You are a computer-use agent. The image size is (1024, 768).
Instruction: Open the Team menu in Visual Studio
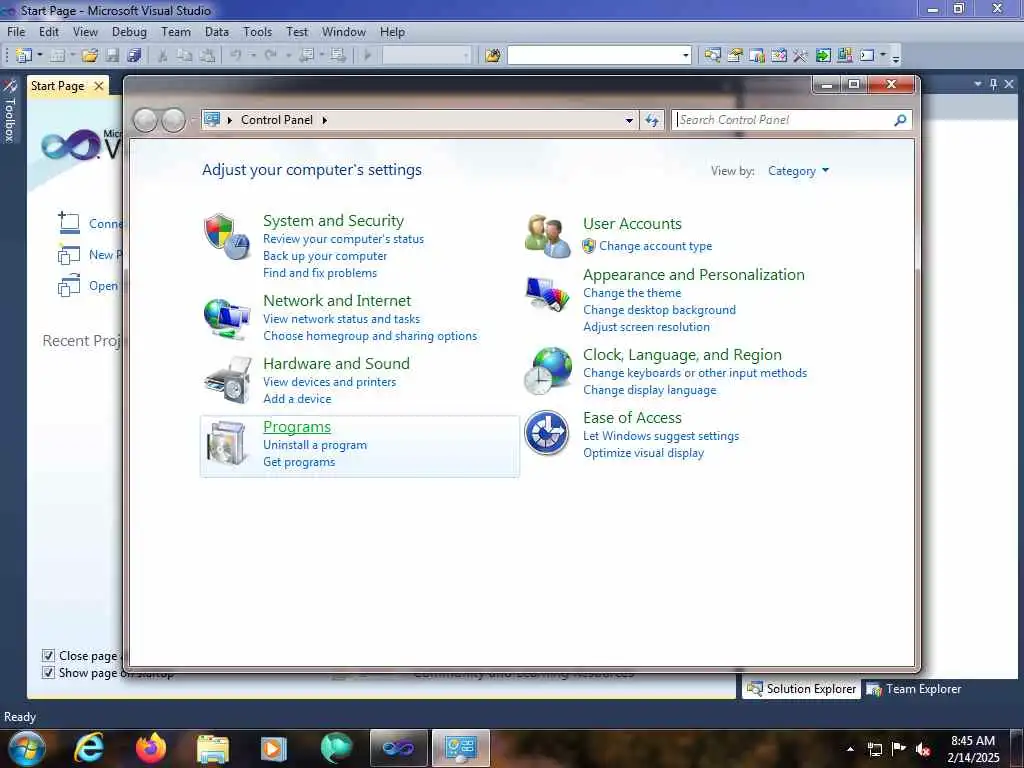pyautogui.click(x=176, y=32)
